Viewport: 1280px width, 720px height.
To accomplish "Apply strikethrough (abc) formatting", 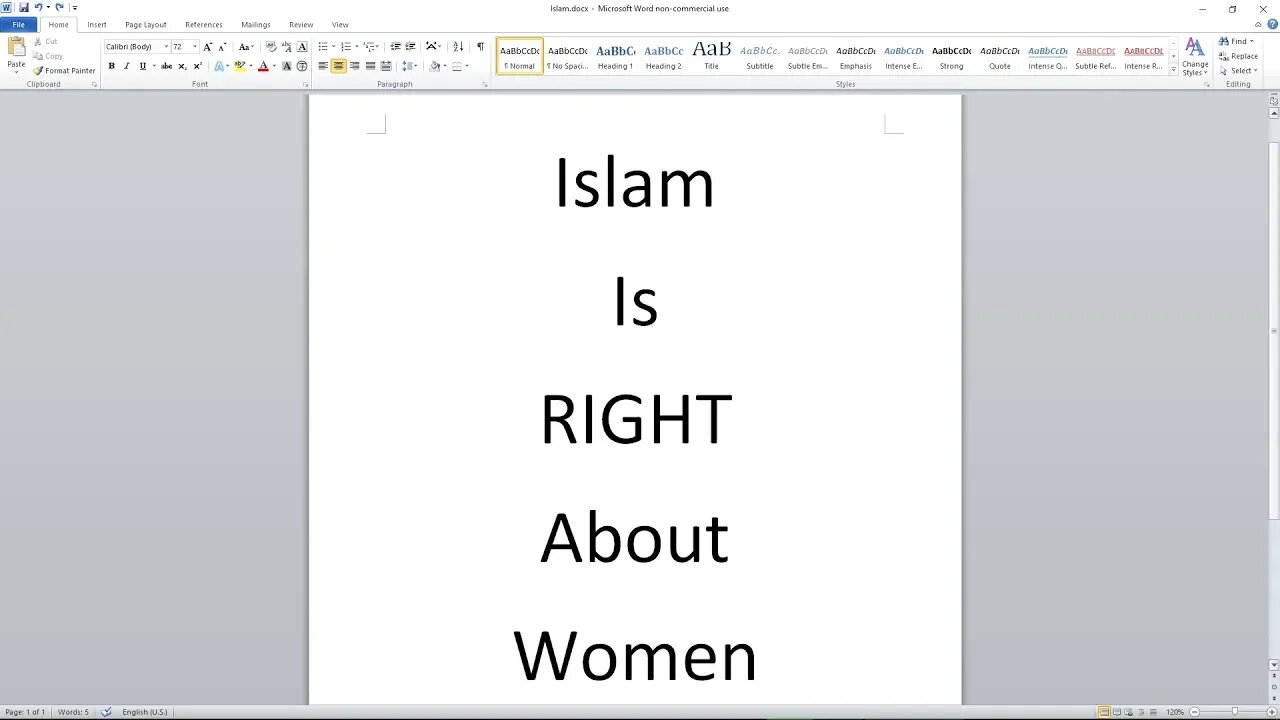I will click(x=166, y=66).
